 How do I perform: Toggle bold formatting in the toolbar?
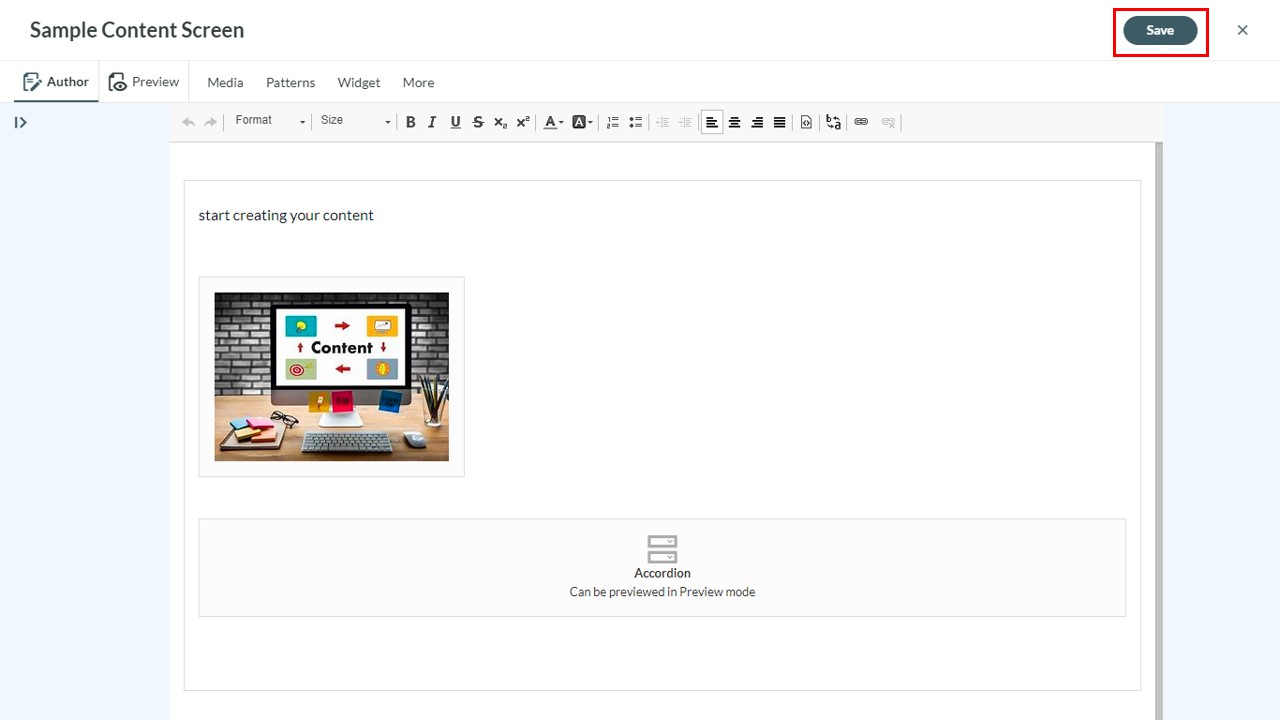(410, 122)
